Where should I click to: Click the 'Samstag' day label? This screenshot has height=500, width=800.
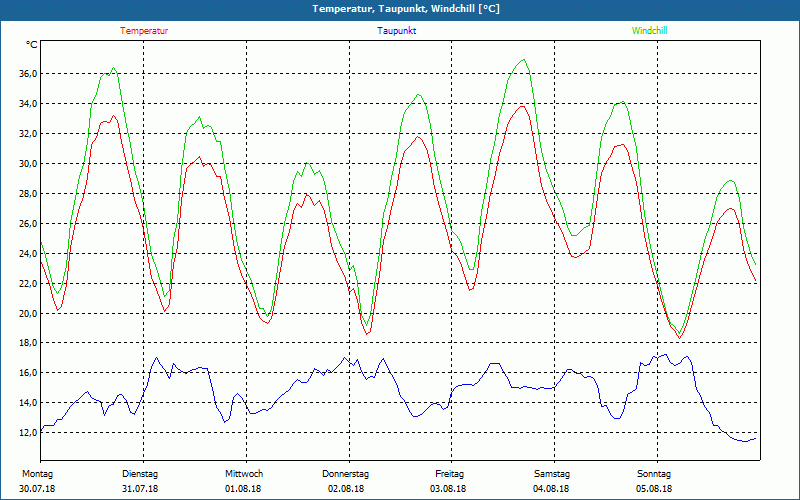552,474
